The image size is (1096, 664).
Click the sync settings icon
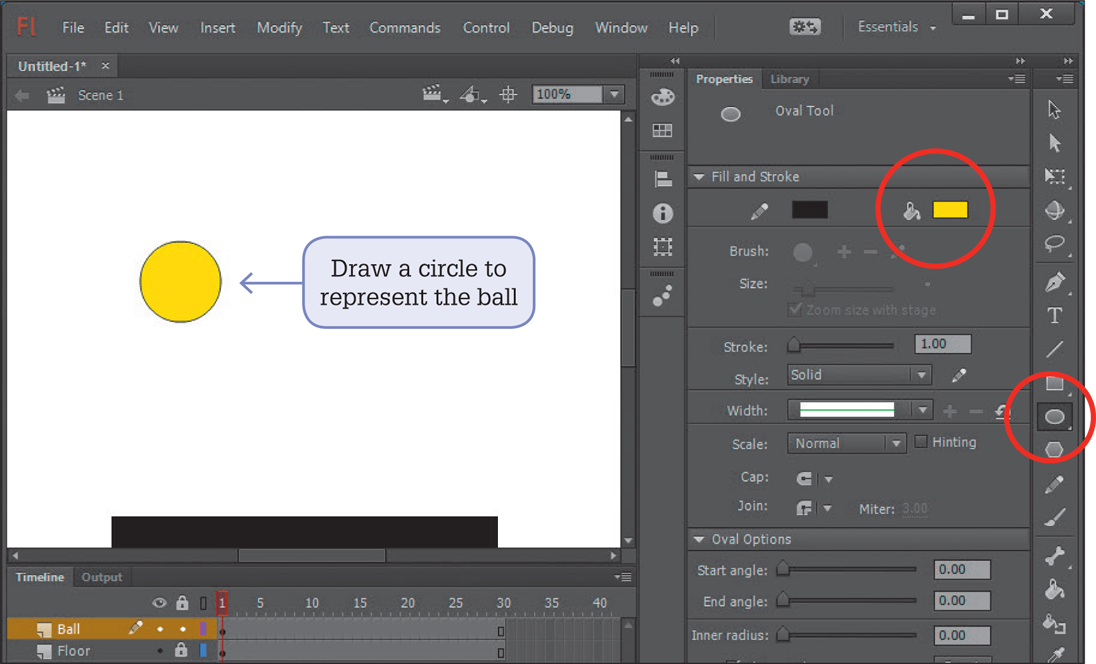coord(805,27)
